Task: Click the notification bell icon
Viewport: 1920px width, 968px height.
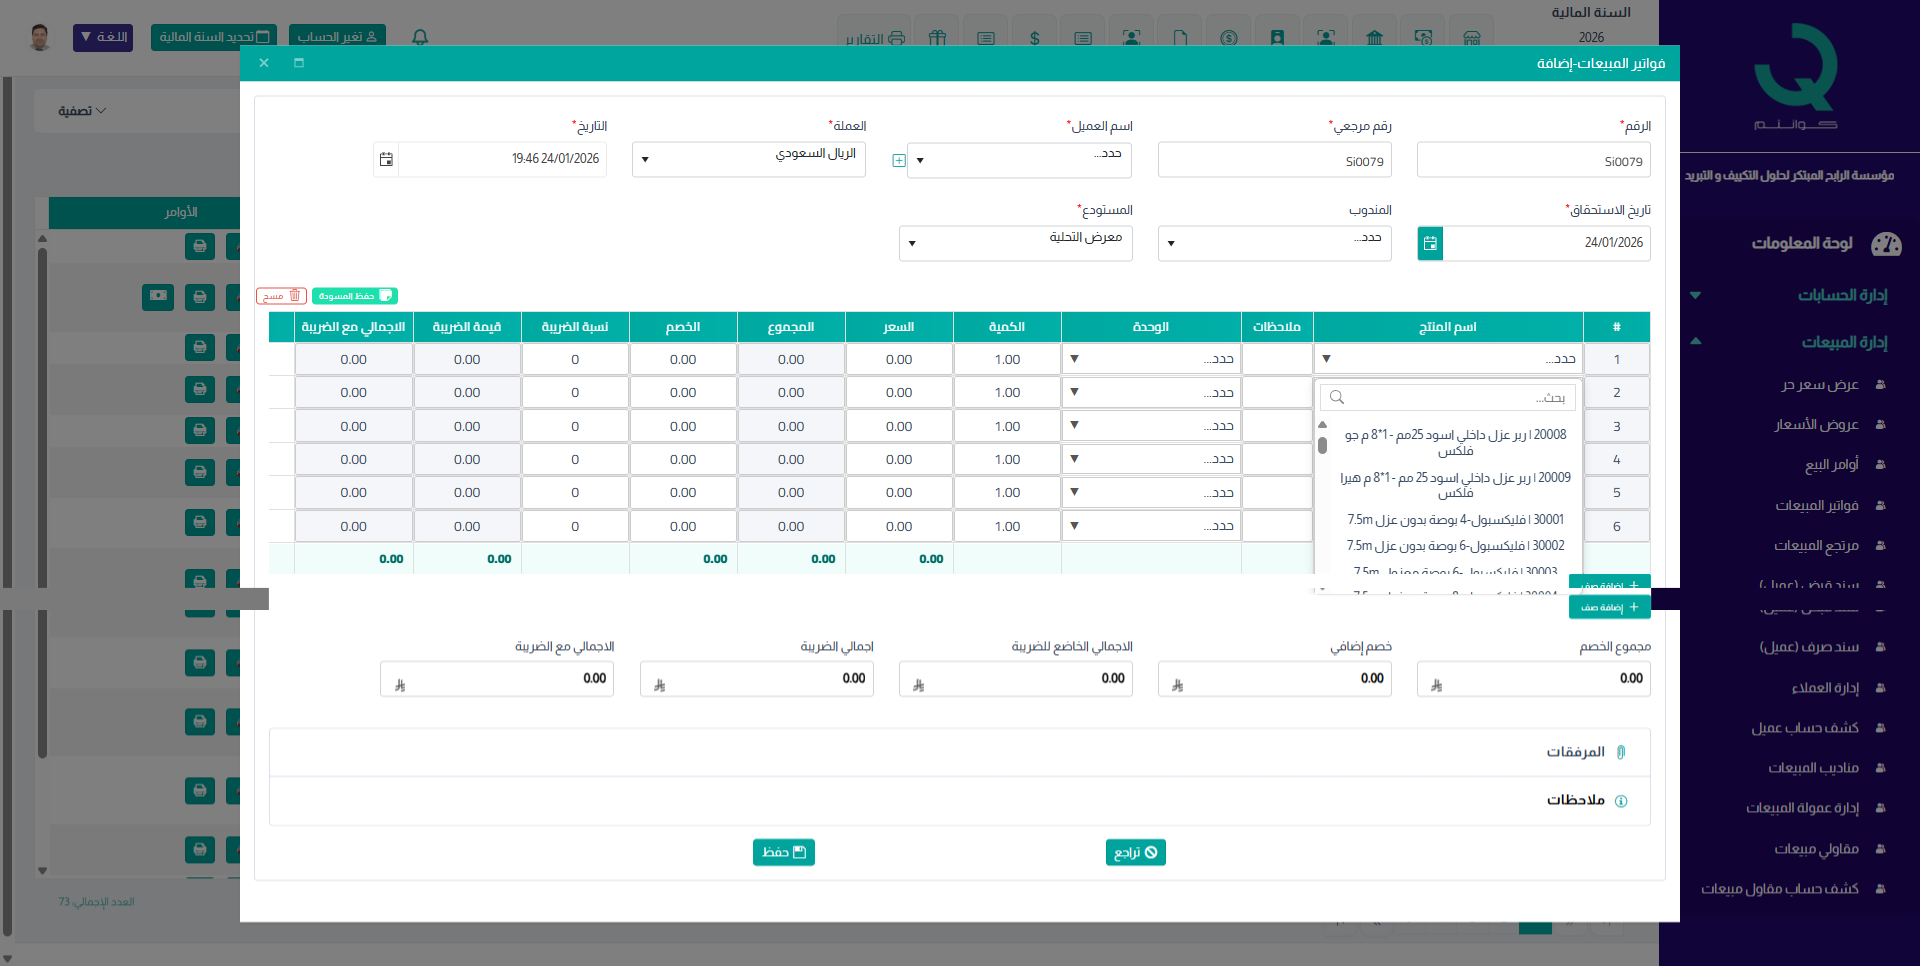Action: [x=420, y=37]
